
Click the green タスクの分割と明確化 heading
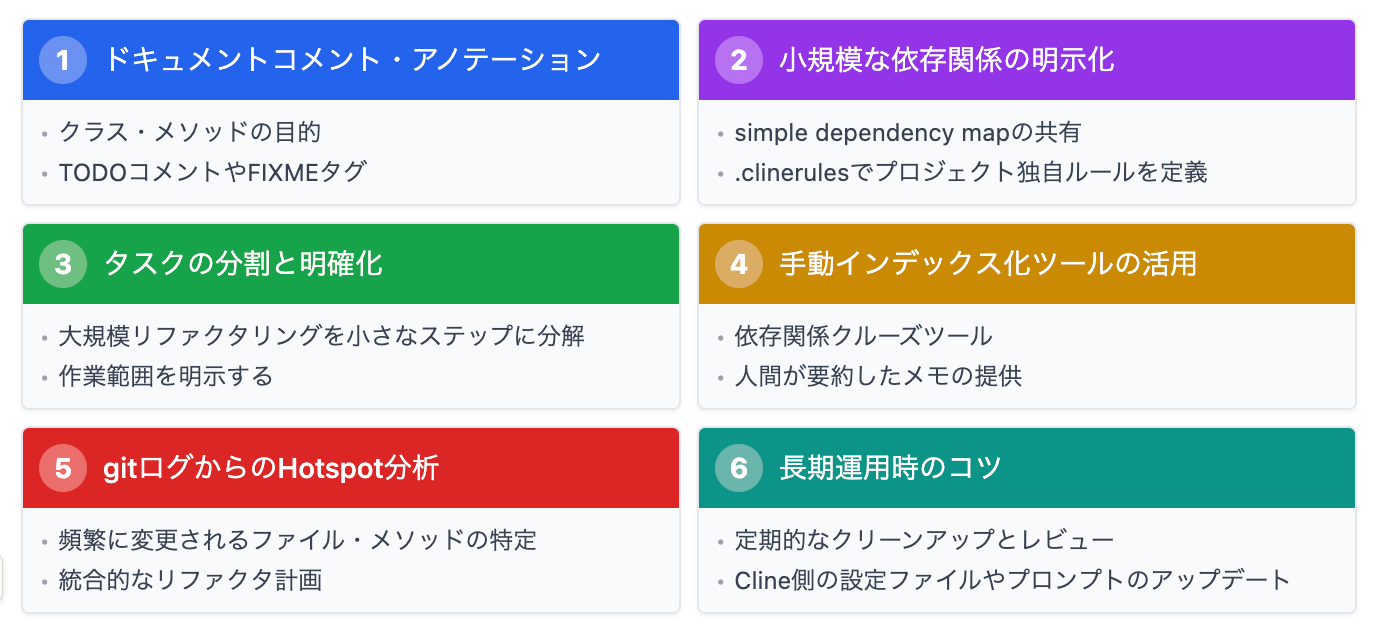click(243, 264)
